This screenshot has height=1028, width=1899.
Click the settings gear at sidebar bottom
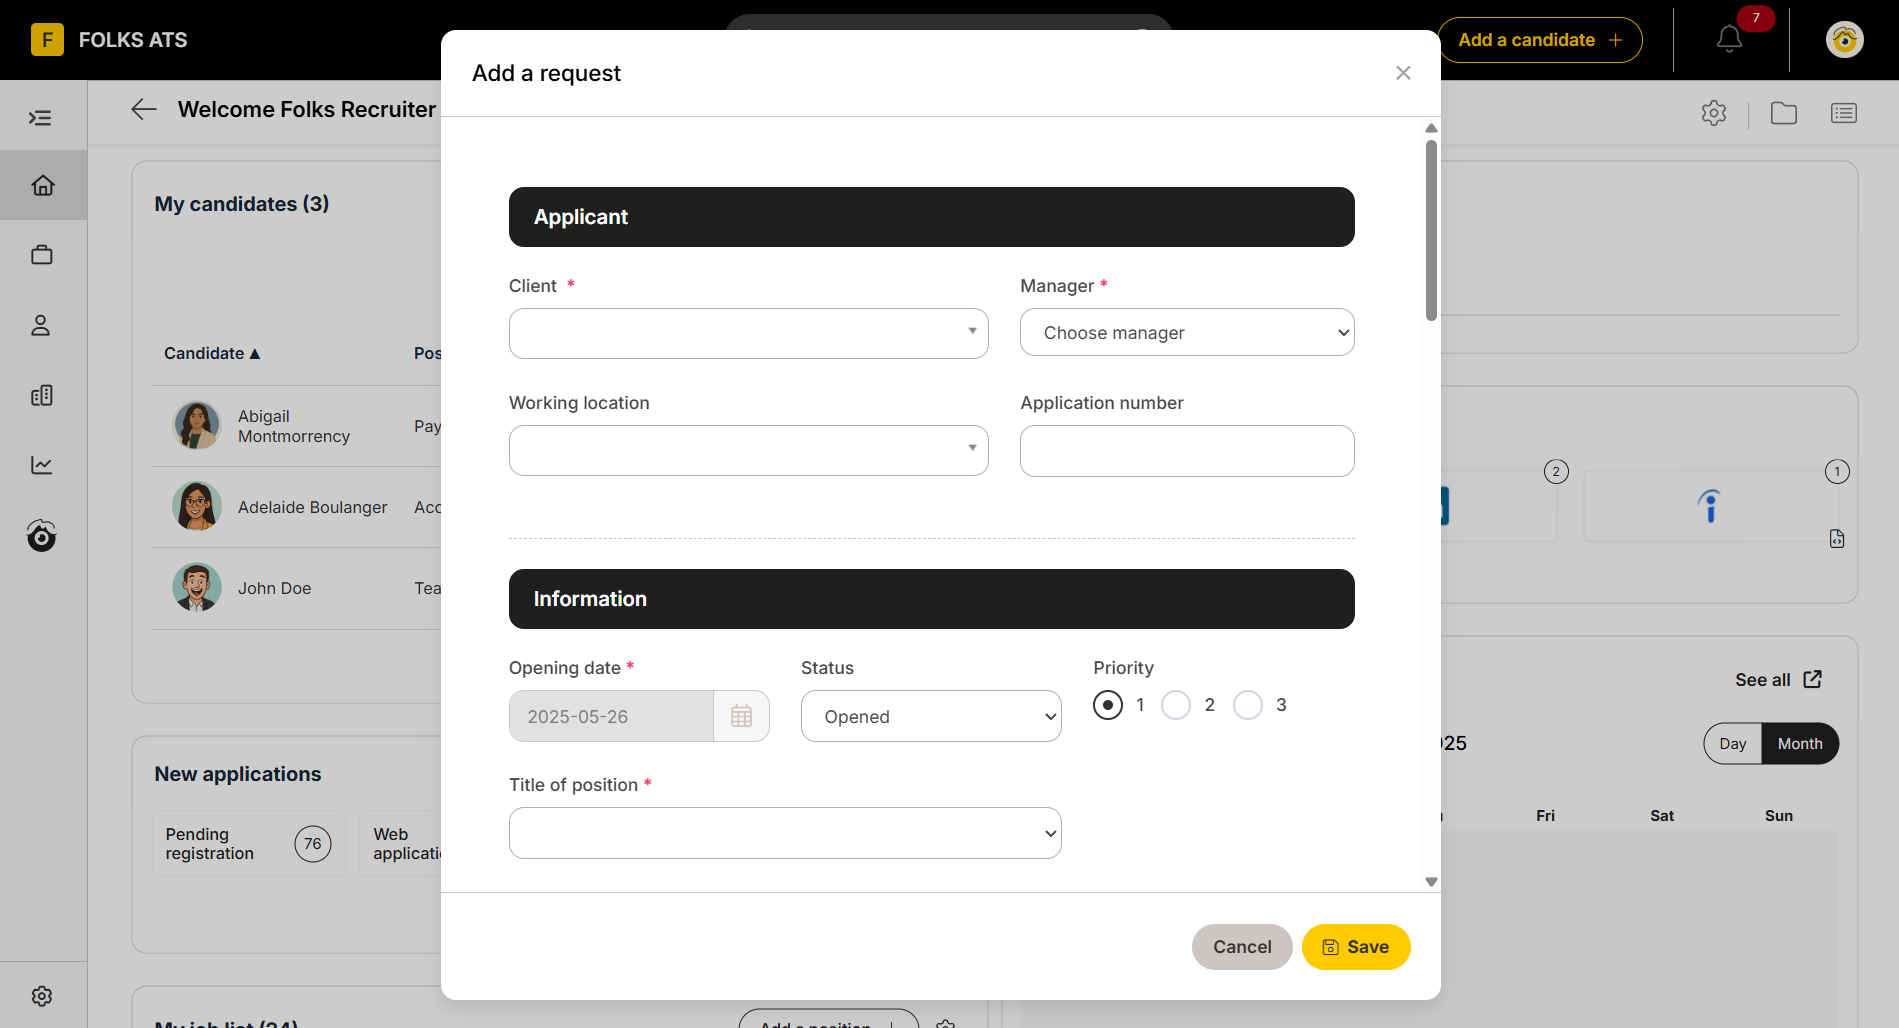pyautogui.click(x=42, y=996)
